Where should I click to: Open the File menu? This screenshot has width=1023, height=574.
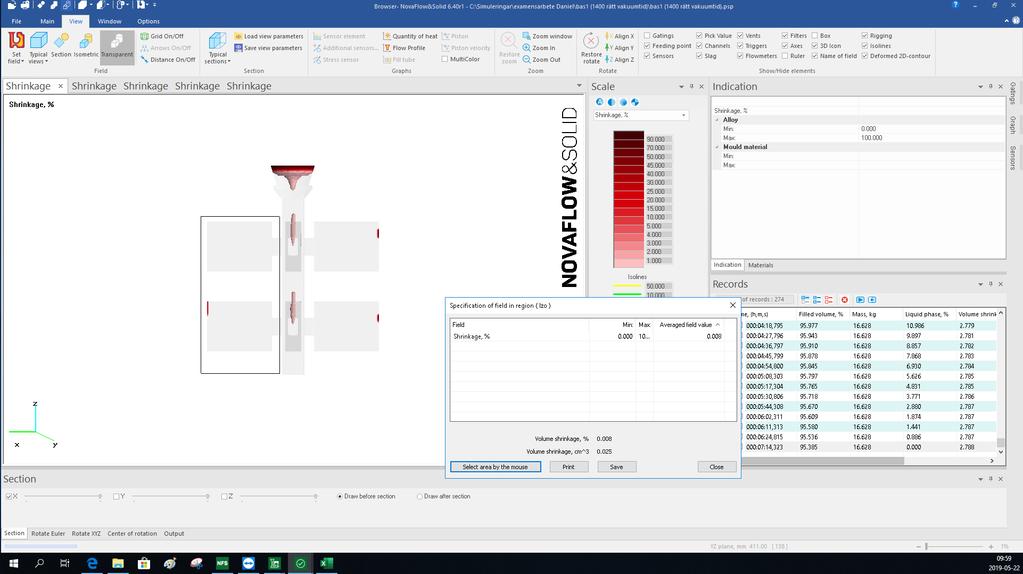coord(16,21)
